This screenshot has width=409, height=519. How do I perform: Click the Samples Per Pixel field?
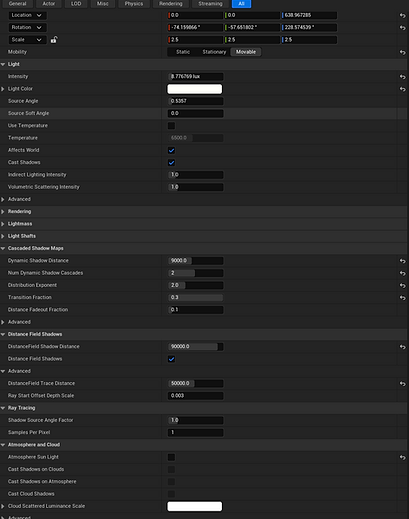(195, 433)
